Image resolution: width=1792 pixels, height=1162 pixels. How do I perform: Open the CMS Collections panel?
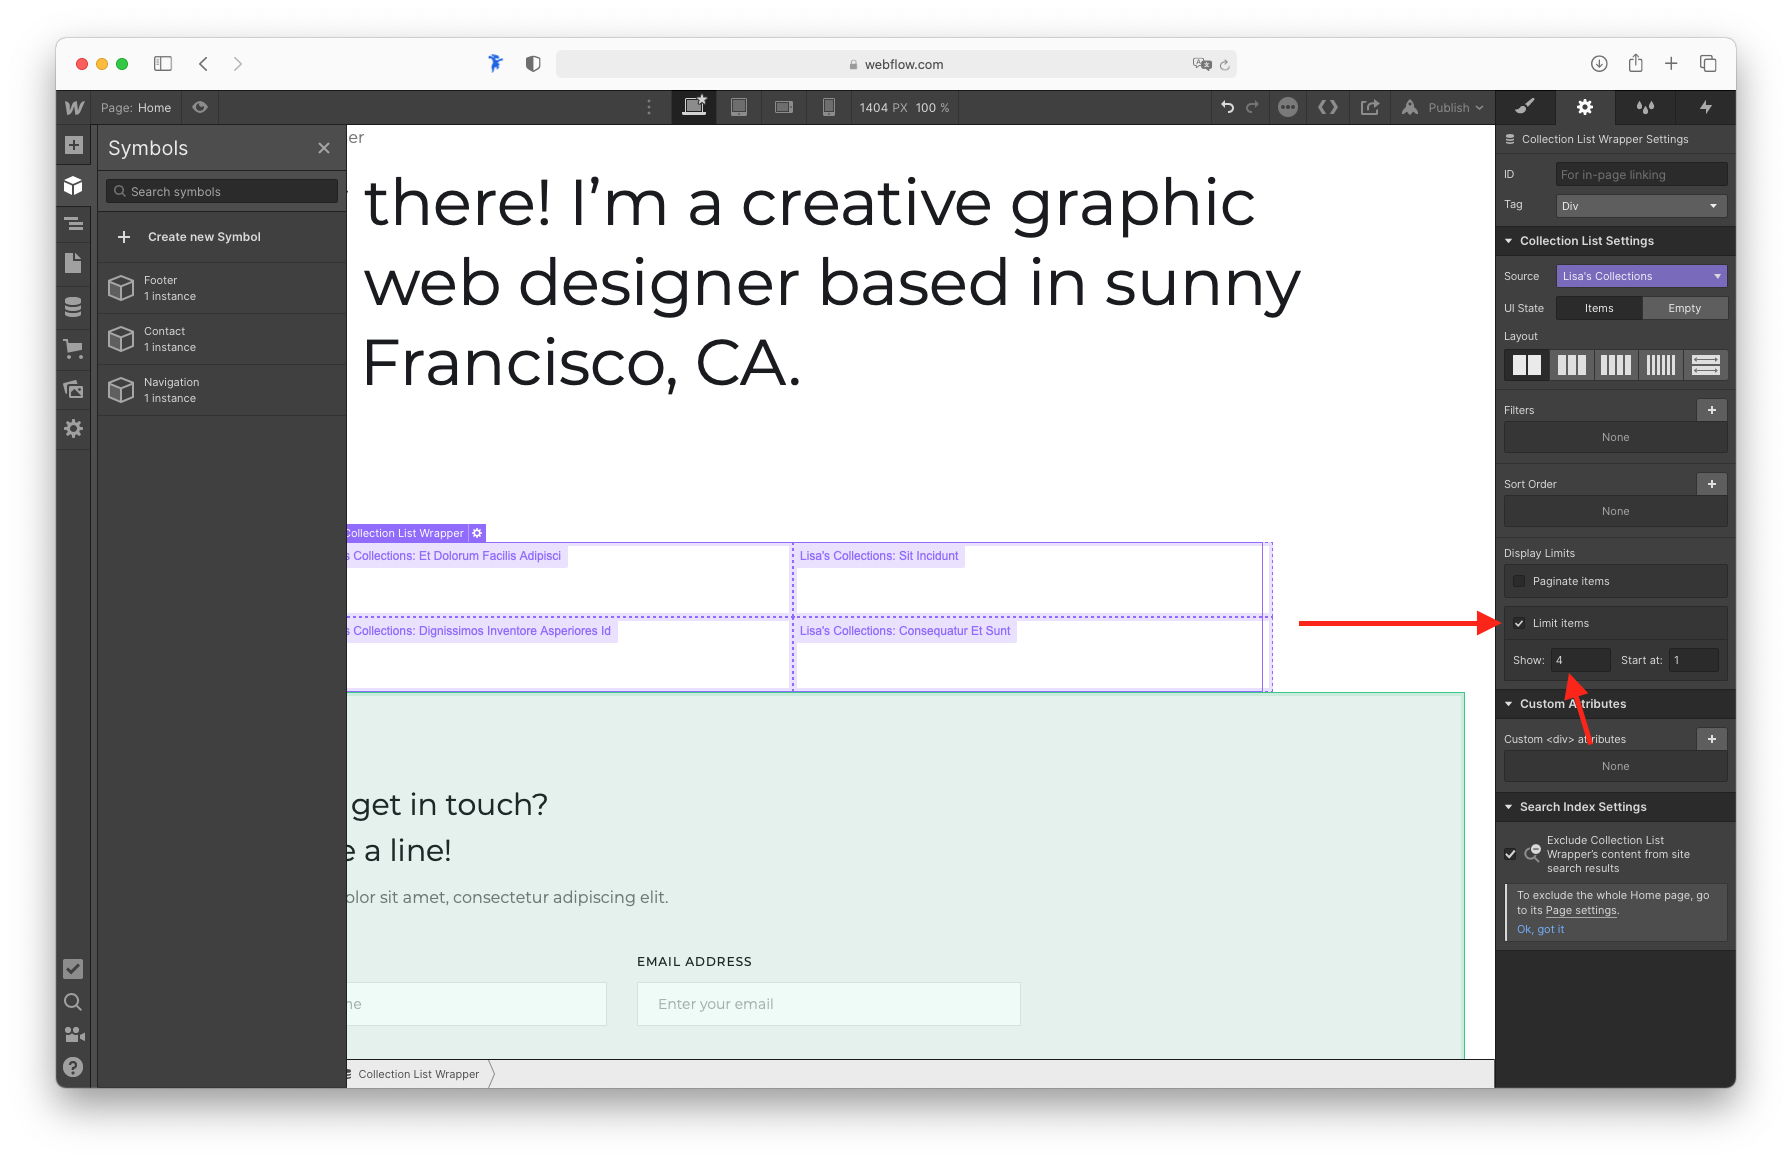73,307
